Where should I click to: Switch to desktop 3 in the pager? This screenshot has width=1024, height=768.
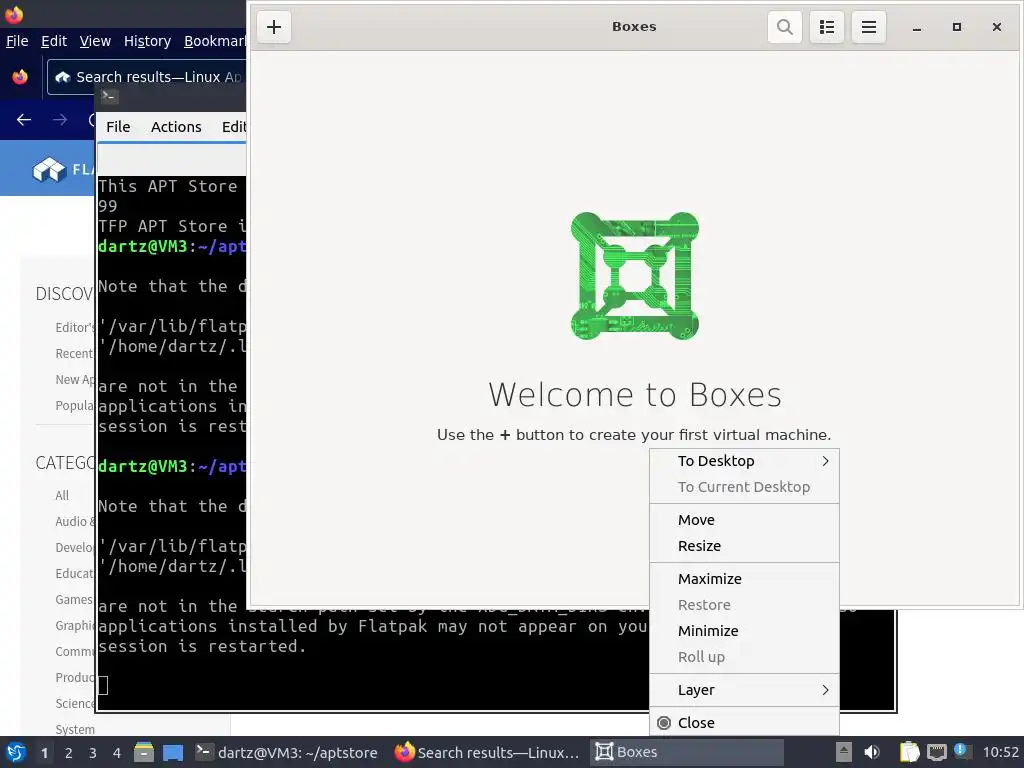pos(93,753)
